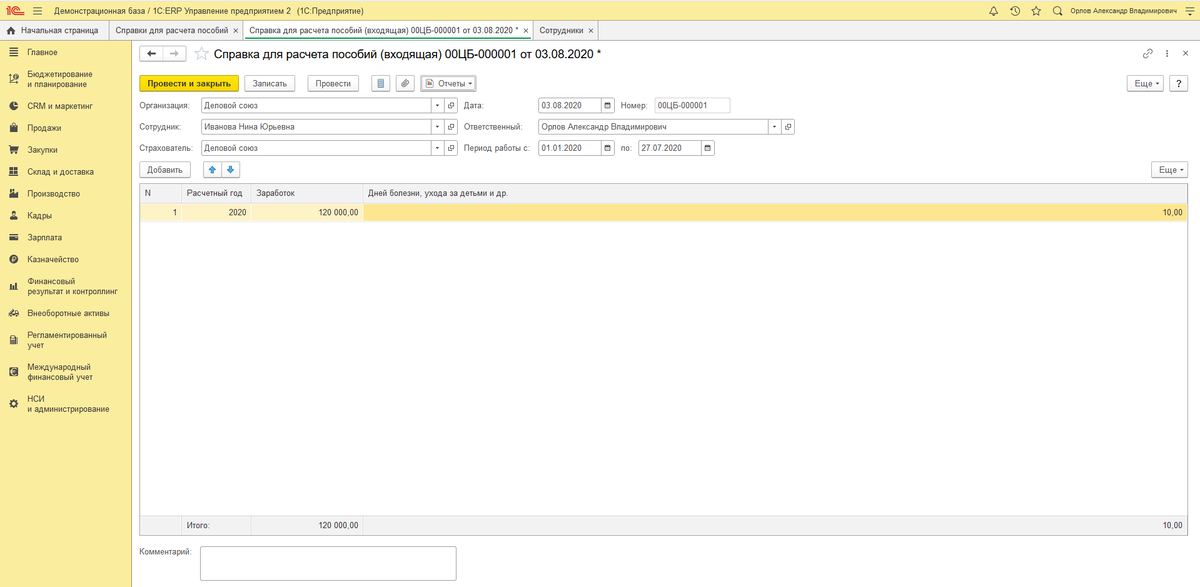
Task: Open Производство section in sidebar
Action: pos(65,193)
